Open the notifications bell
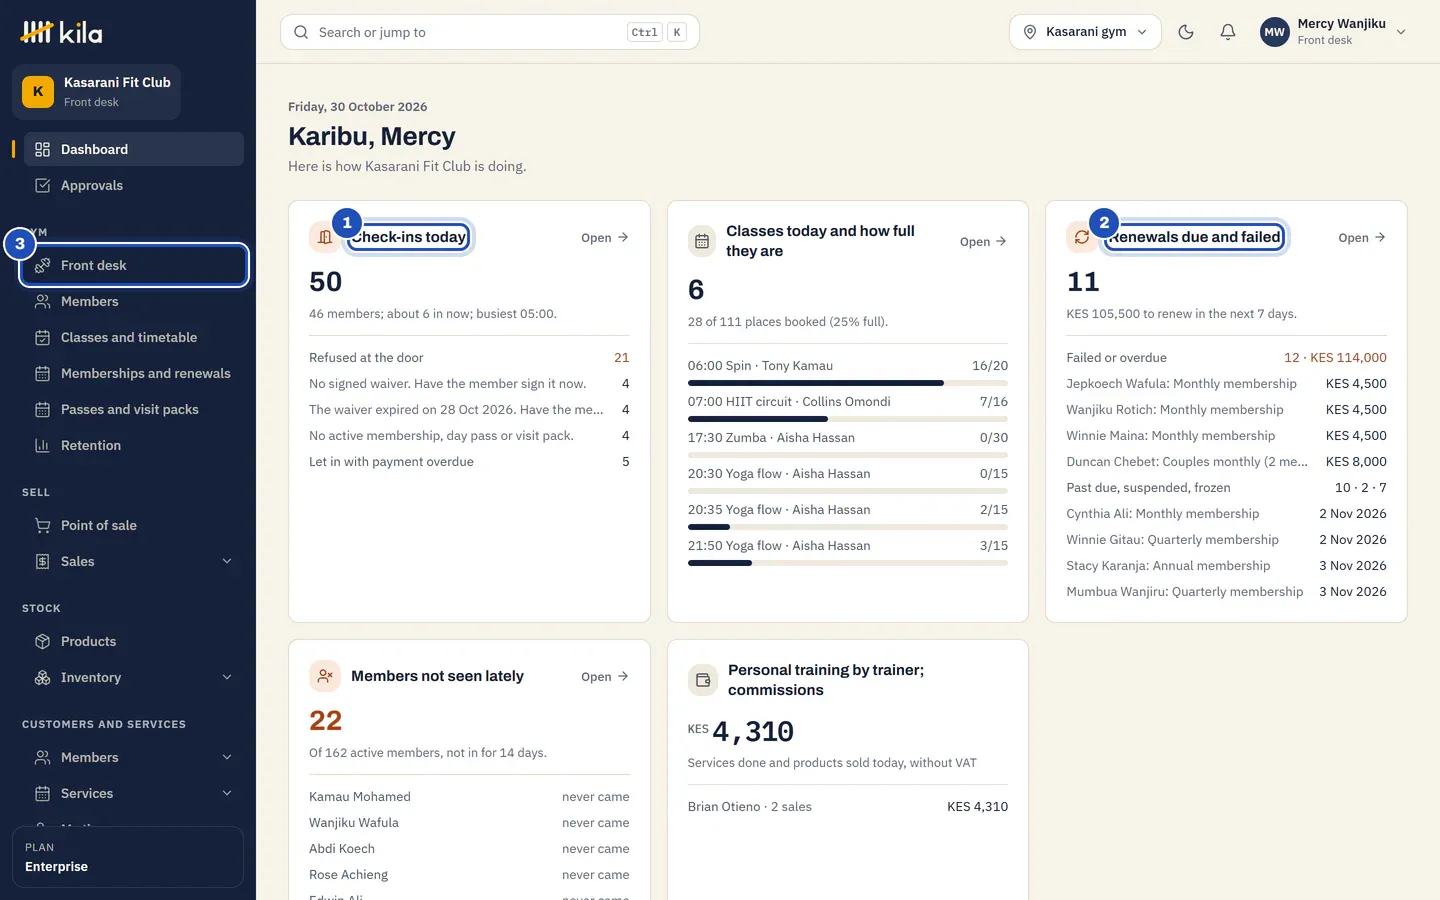The image size is (1440, 900). click(1228, 32)
